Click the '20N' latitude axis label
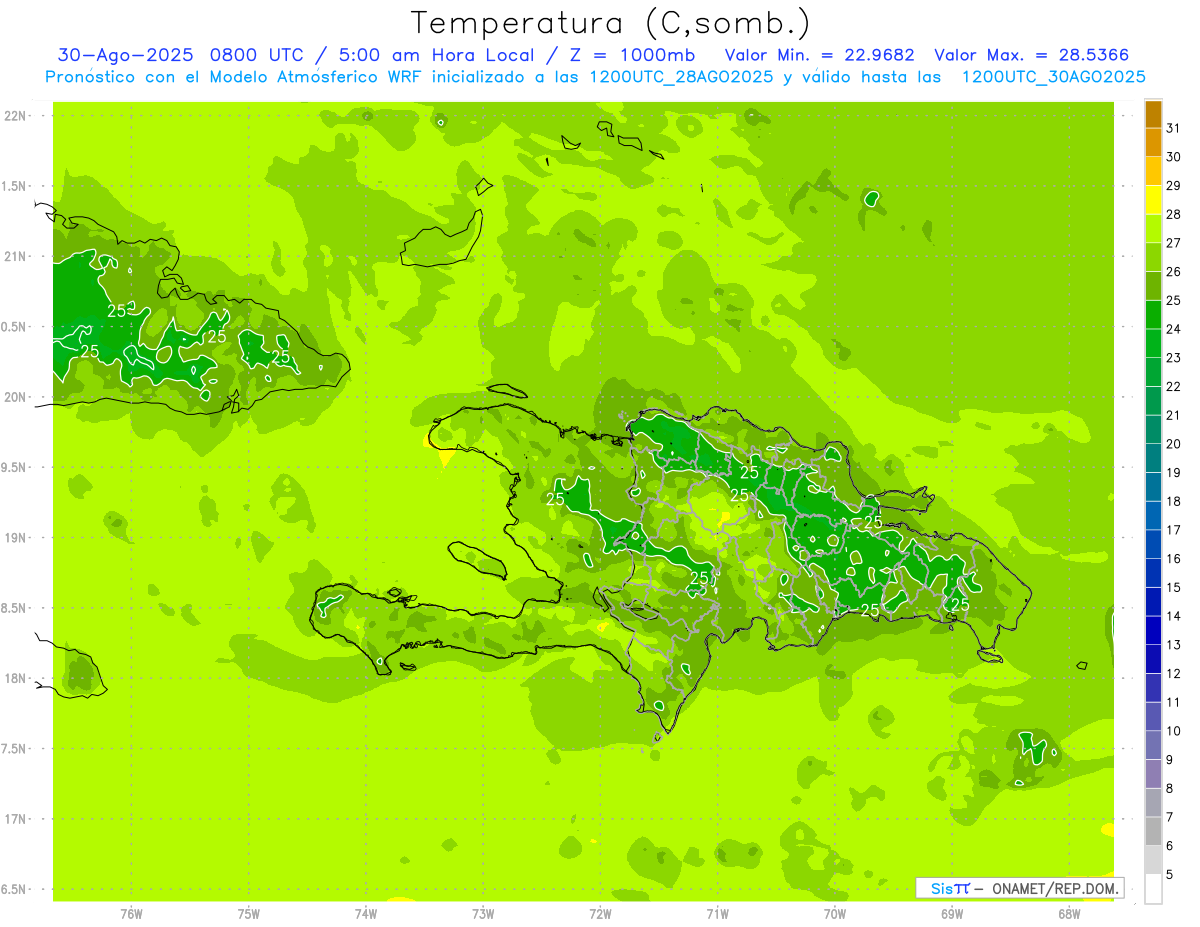 [17, 397]
